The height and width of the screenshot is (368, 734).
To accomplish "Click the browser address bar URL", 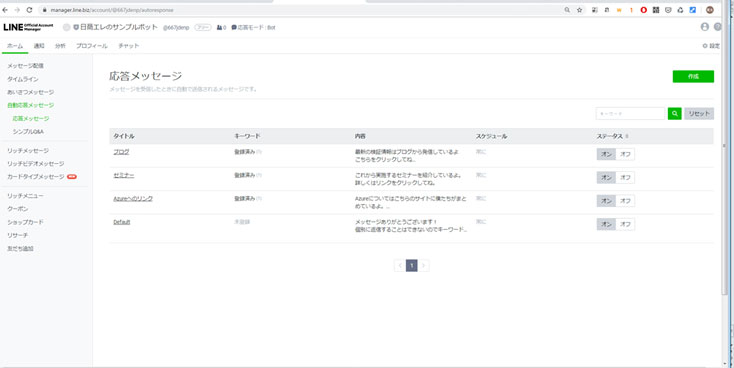I will [112, 10].
